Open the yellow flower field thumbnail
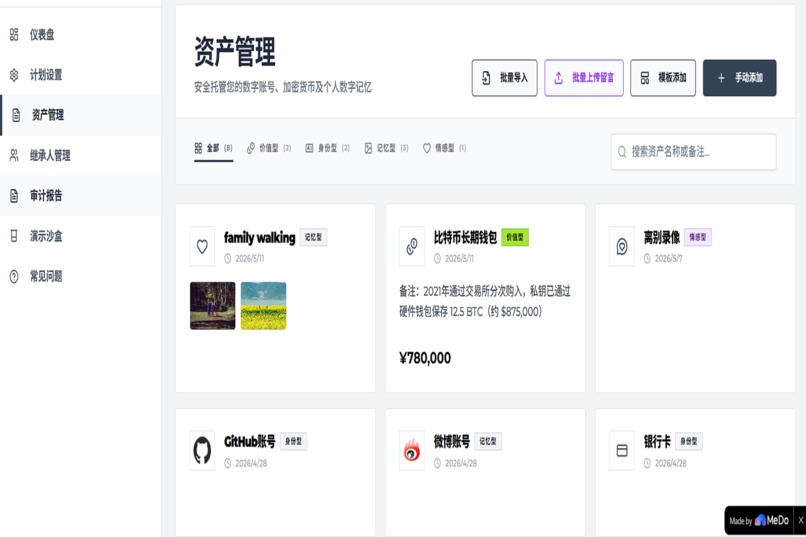Viewport: 806px width, 537px height. click(x=263, y=306)
